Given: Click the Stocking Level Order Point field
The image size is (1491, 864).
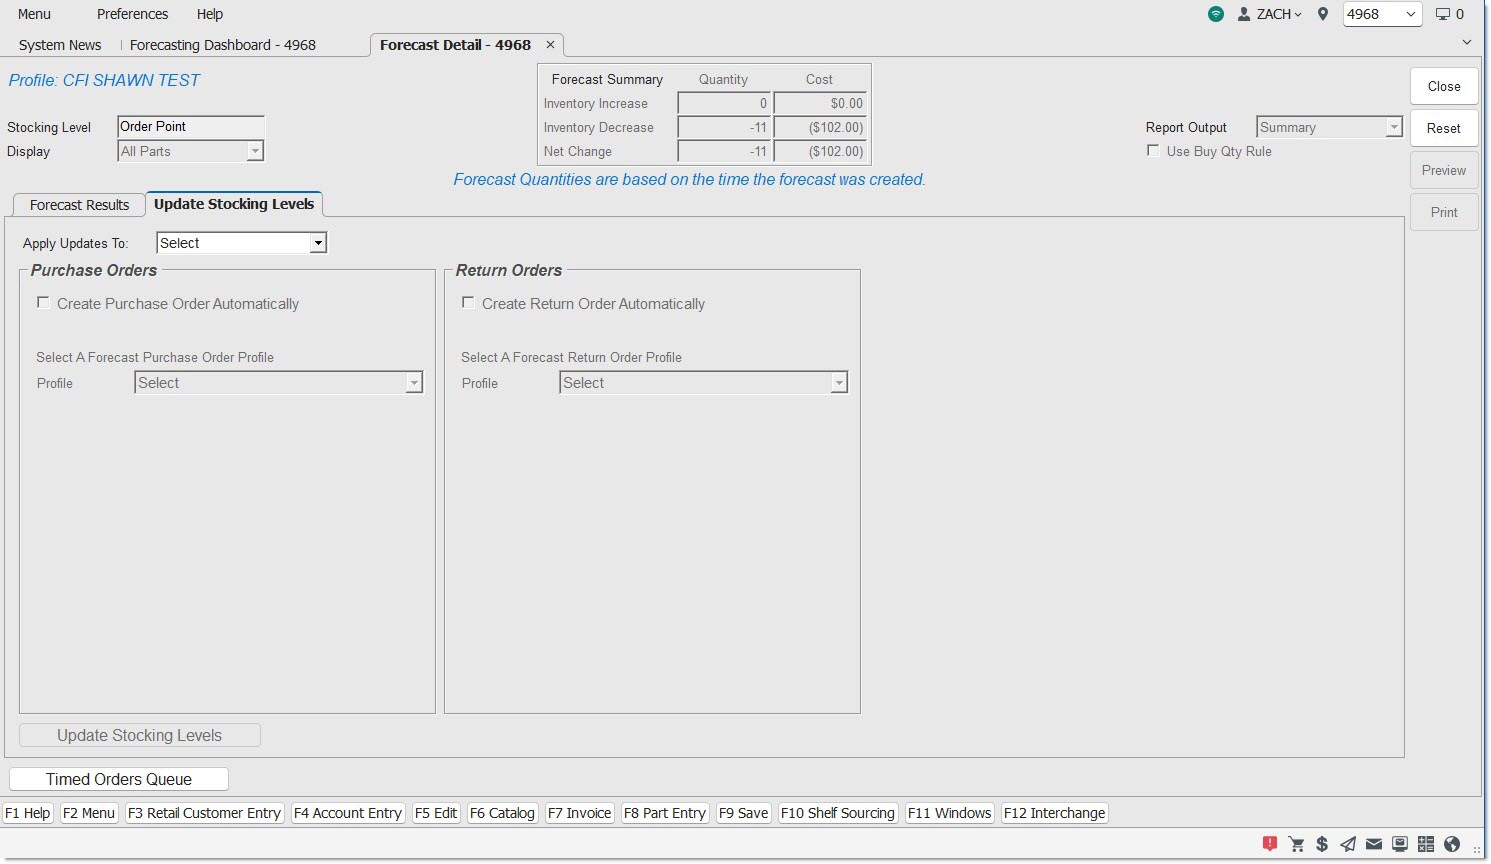Looking at the screenshot, I should [190, 127].
